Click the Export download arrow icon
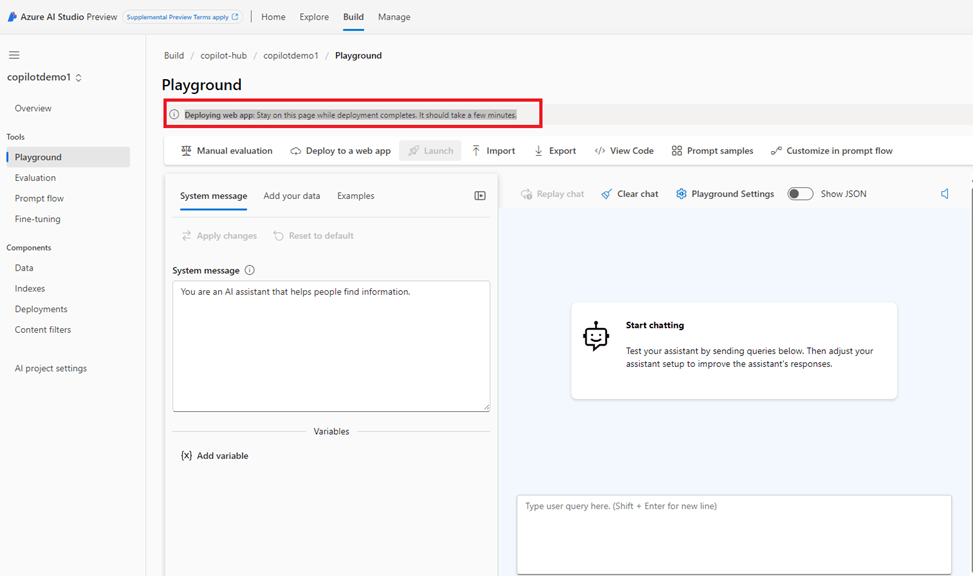 pos(539,151)
